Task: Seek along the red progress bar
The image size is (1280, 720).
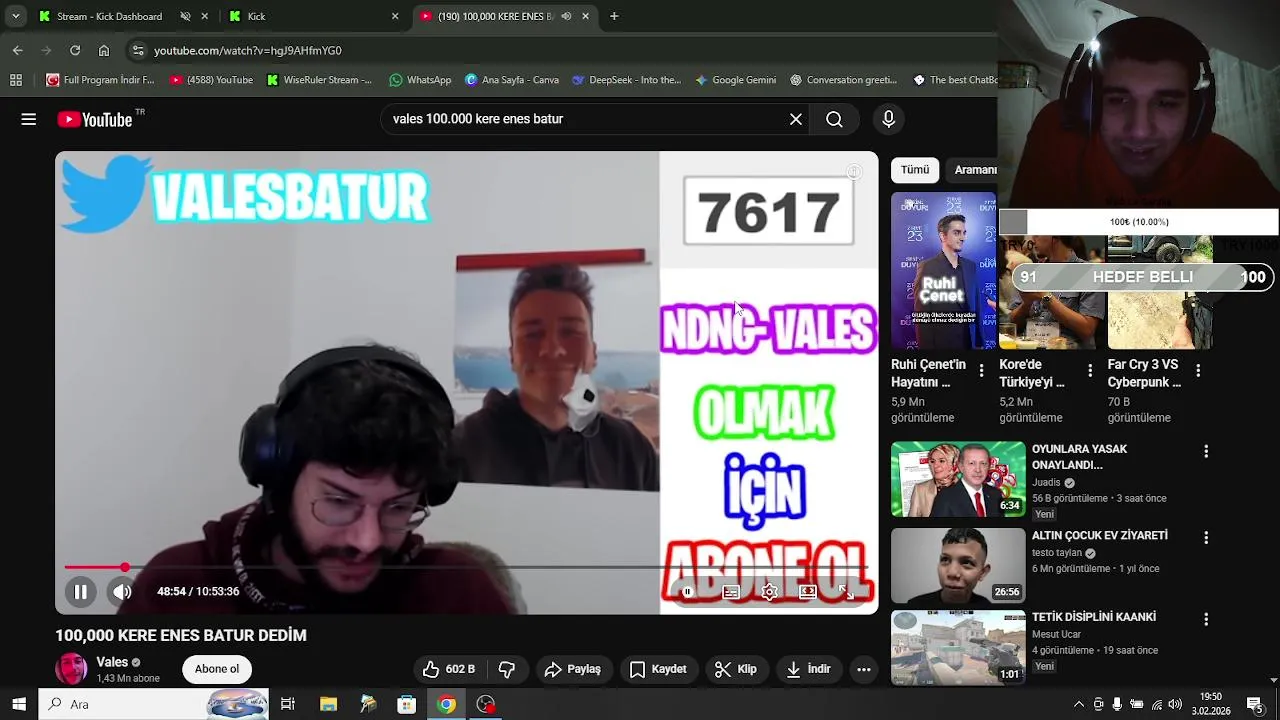Action: click(x=467, y=568)
